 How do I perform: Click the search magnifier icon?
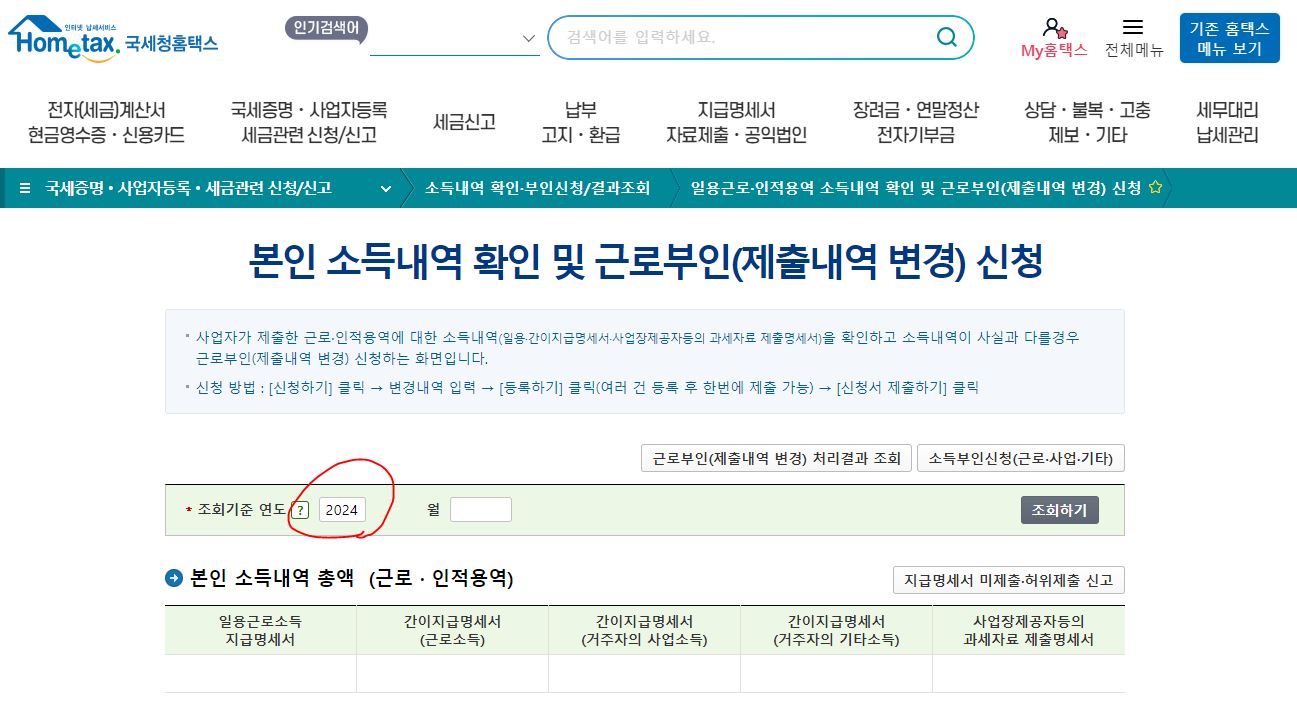pos(946,37)
